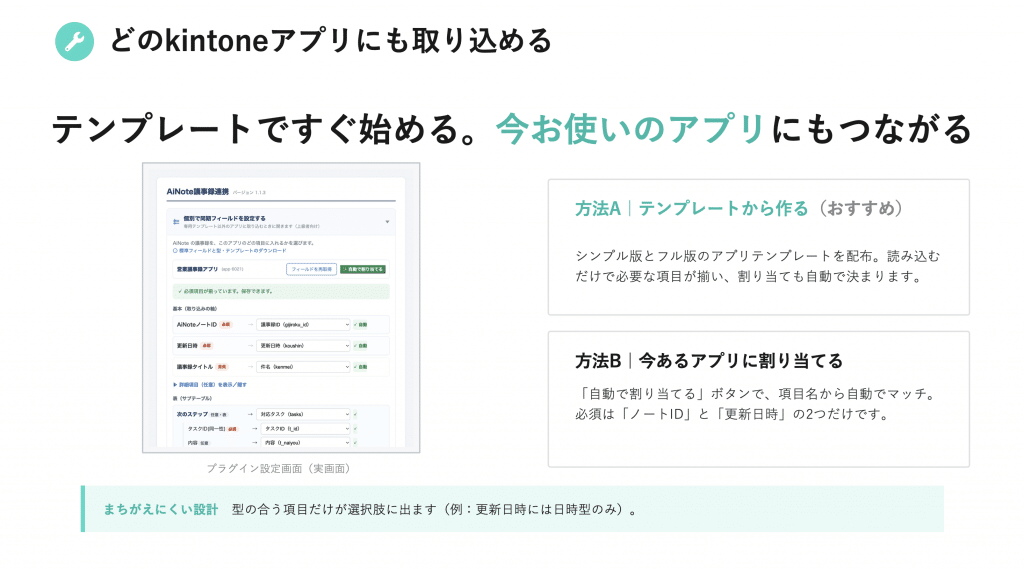The width and height of the screenshot is (1024, 569).
Task: Open the 議事録タイトル field mapping dropdown
Action: (x=304, y=367)
